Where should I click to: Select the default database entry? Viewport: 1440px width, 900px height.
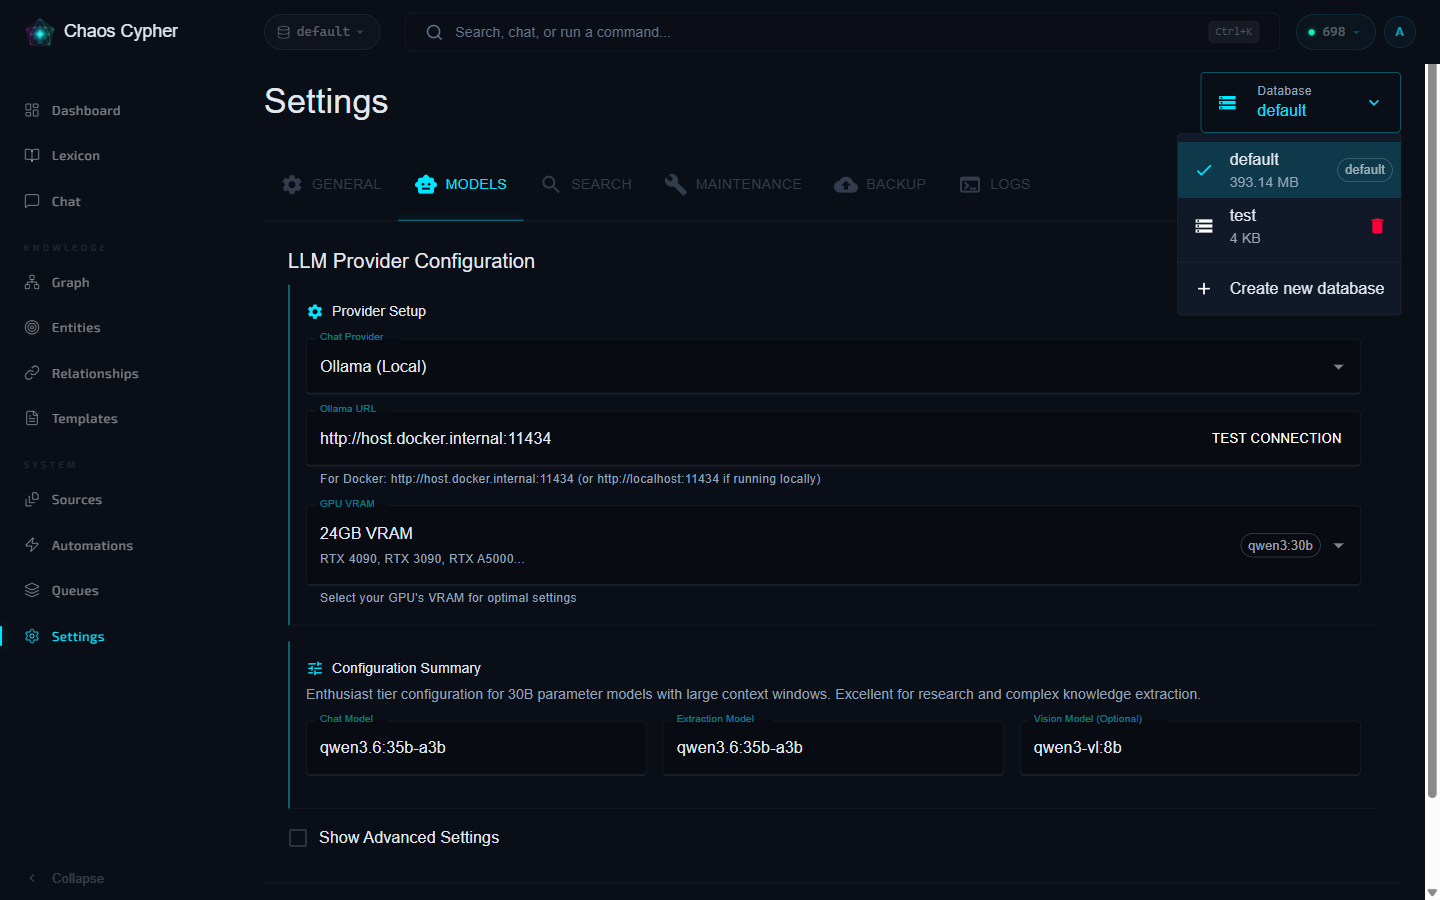(x=1289, y=170)
